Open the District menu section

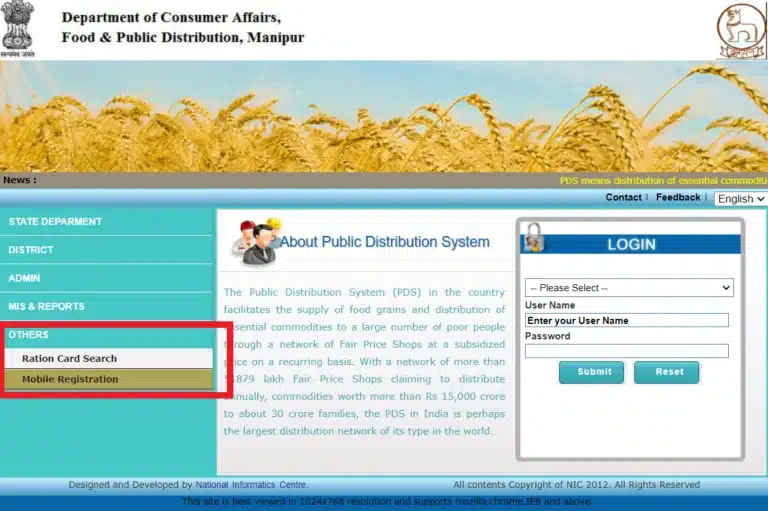(31, 250)
